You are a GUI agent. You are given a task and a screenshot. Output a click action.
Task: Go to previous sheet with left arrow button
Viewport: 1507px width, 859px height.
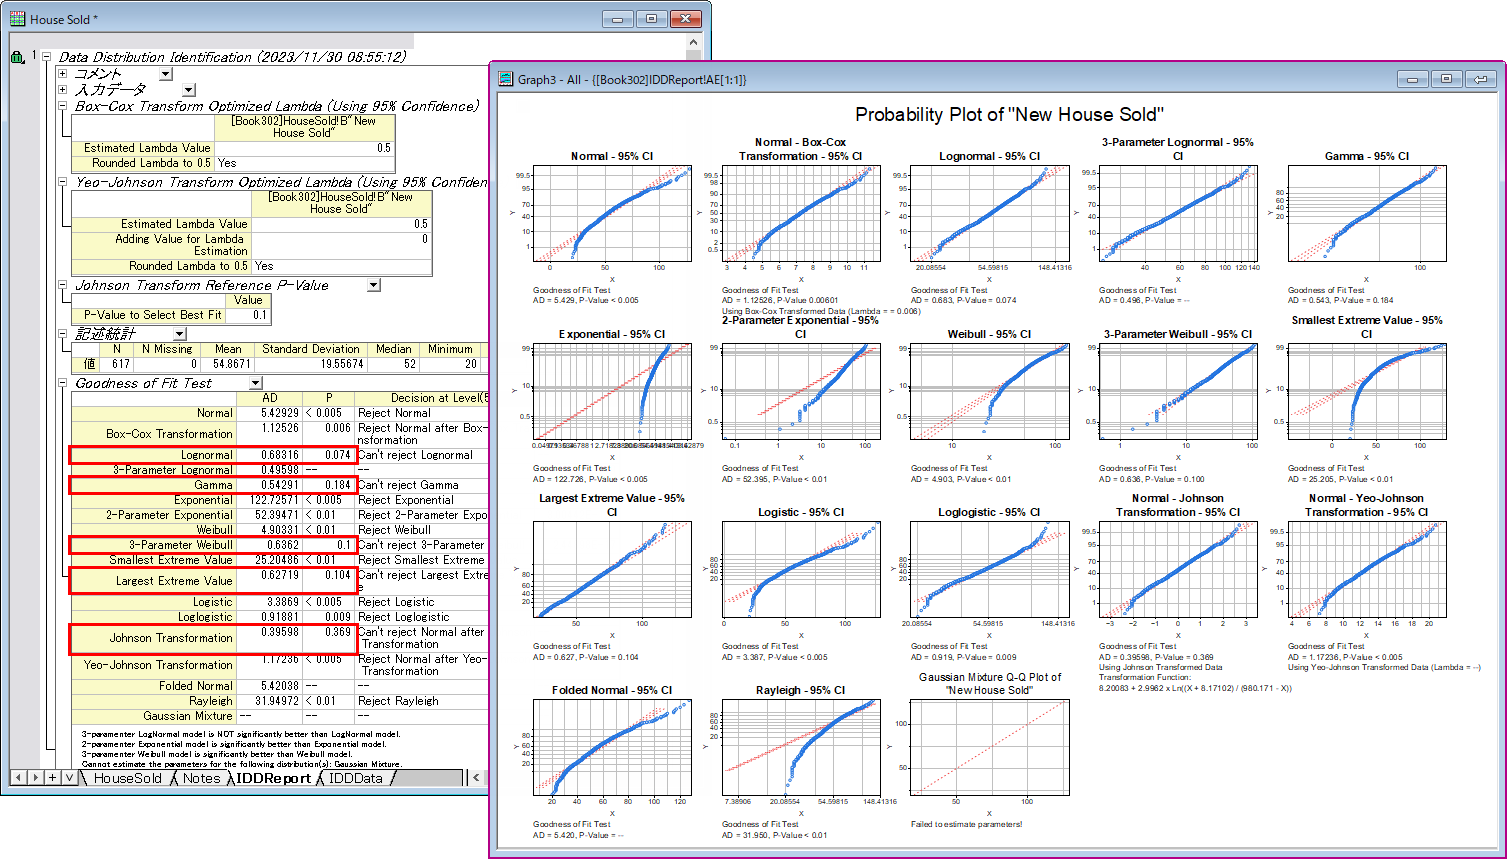click(x=18, y=777)
